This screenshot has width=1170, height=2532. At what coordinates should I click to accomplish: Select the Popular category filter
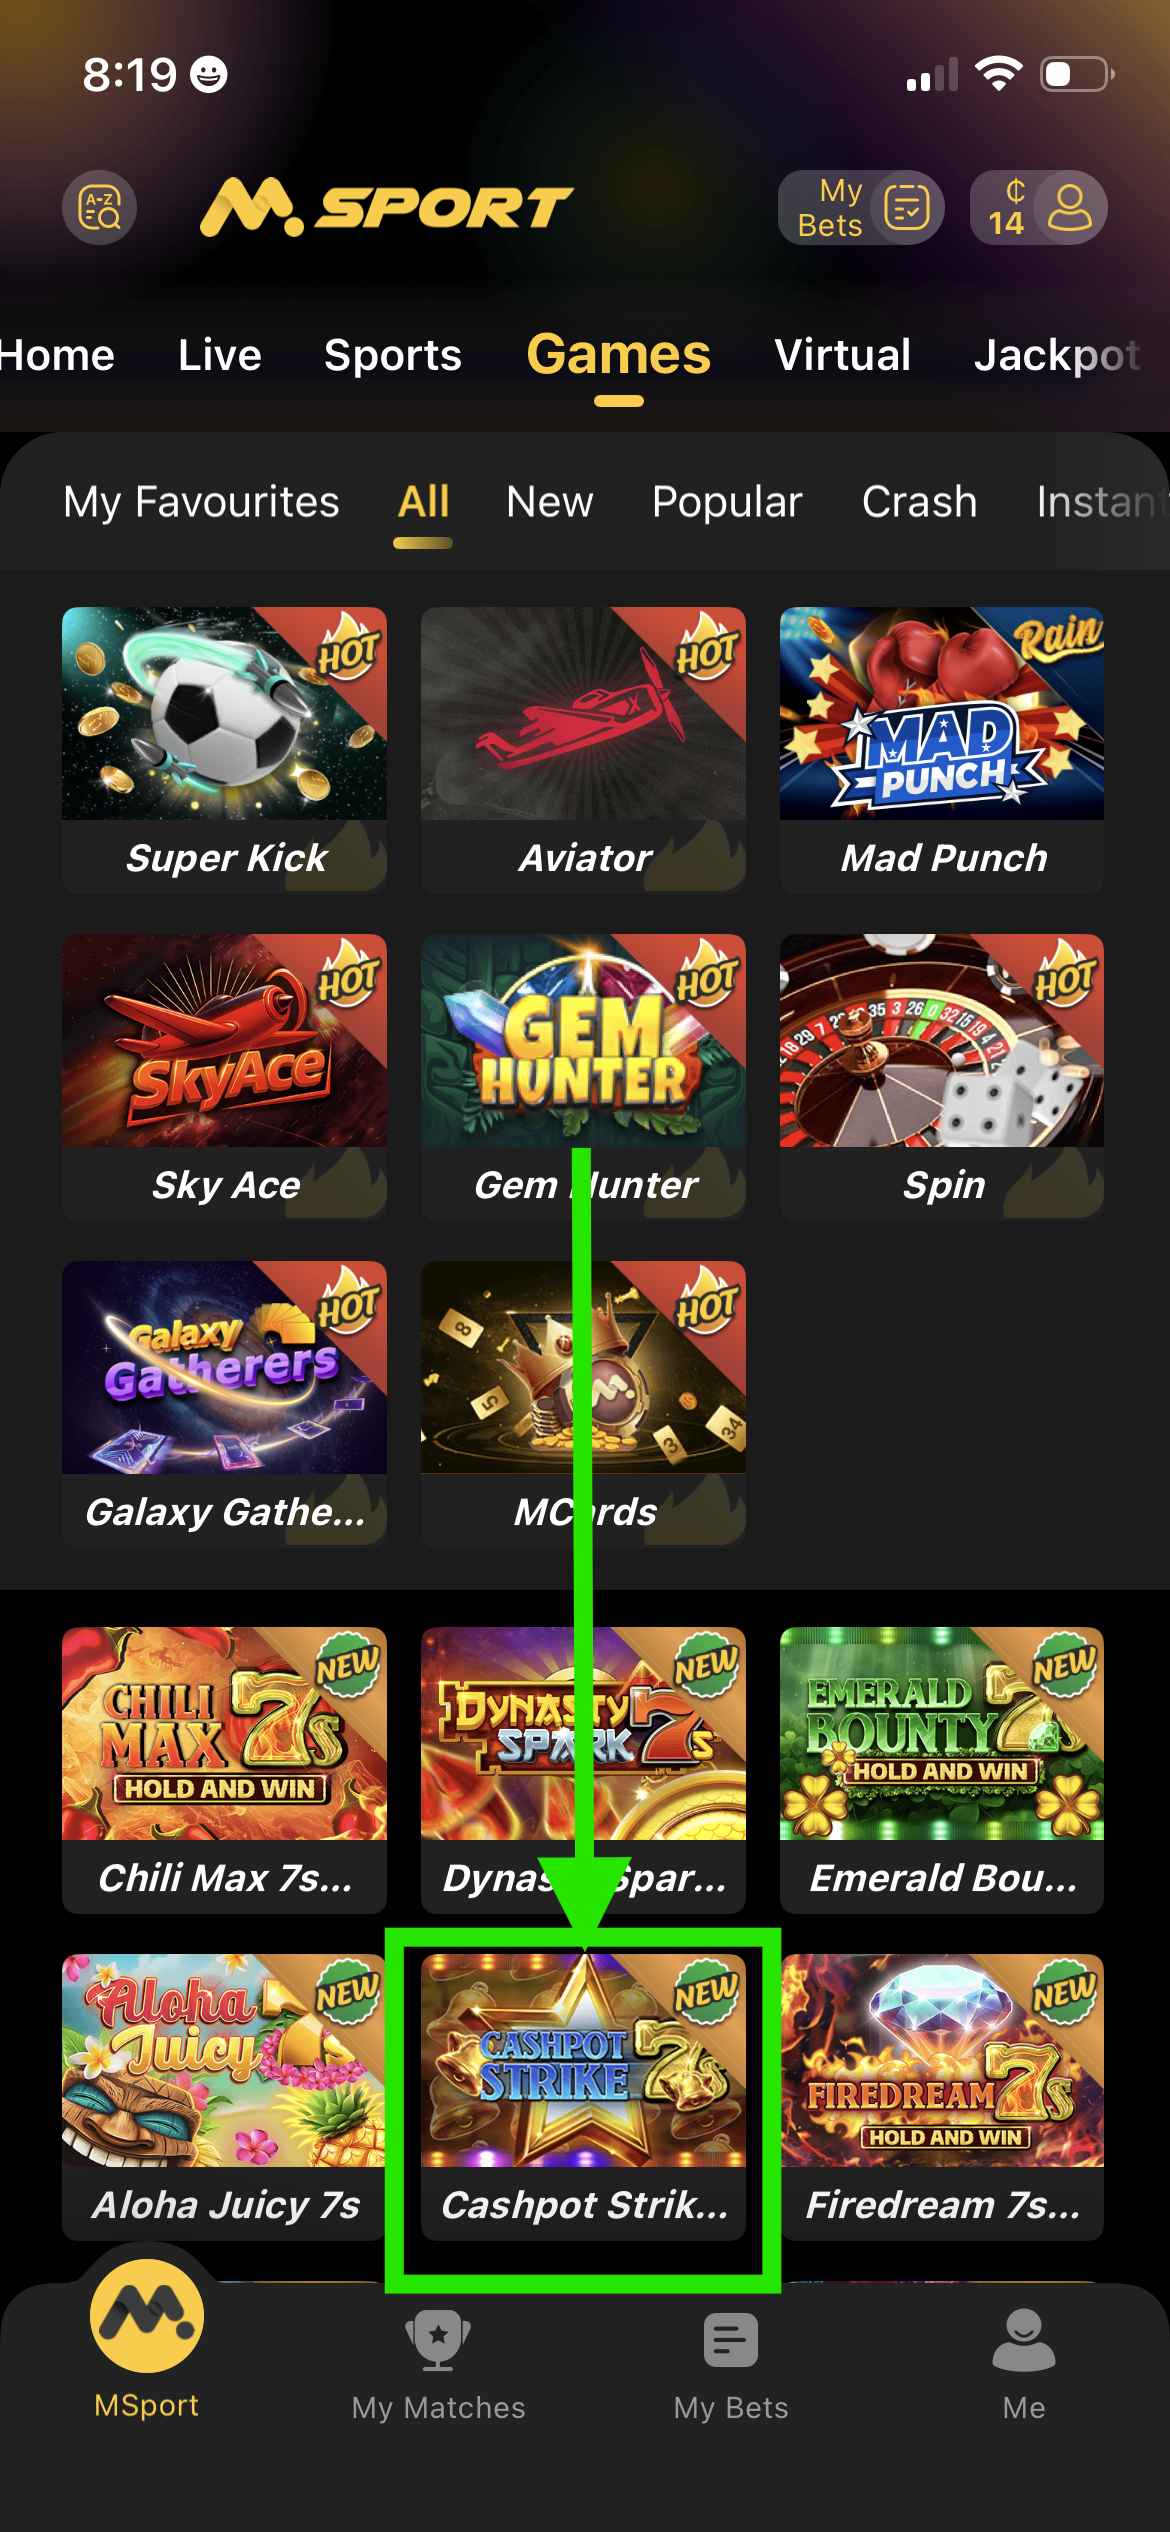click(727, 501)
